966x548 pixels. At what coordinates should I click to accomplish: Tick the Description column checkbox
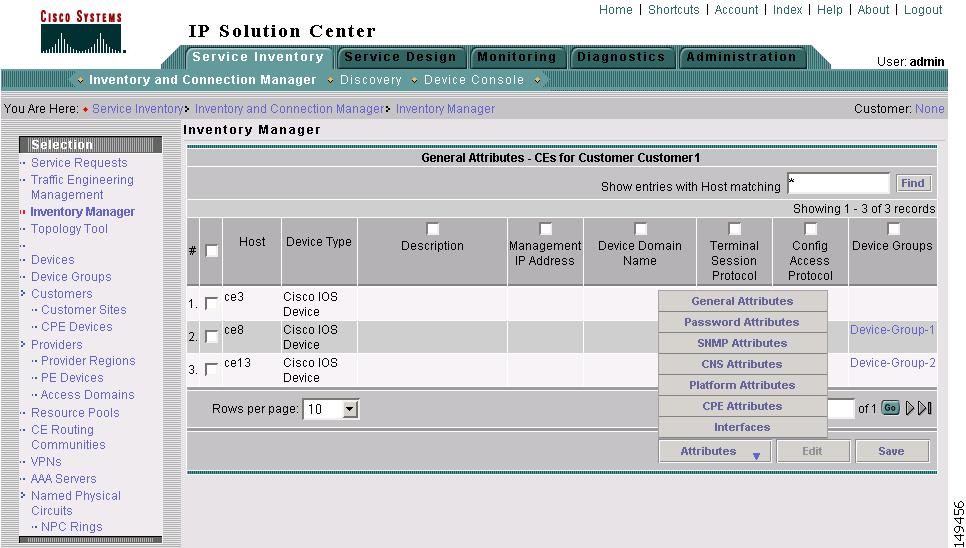(x=432, y=229)
